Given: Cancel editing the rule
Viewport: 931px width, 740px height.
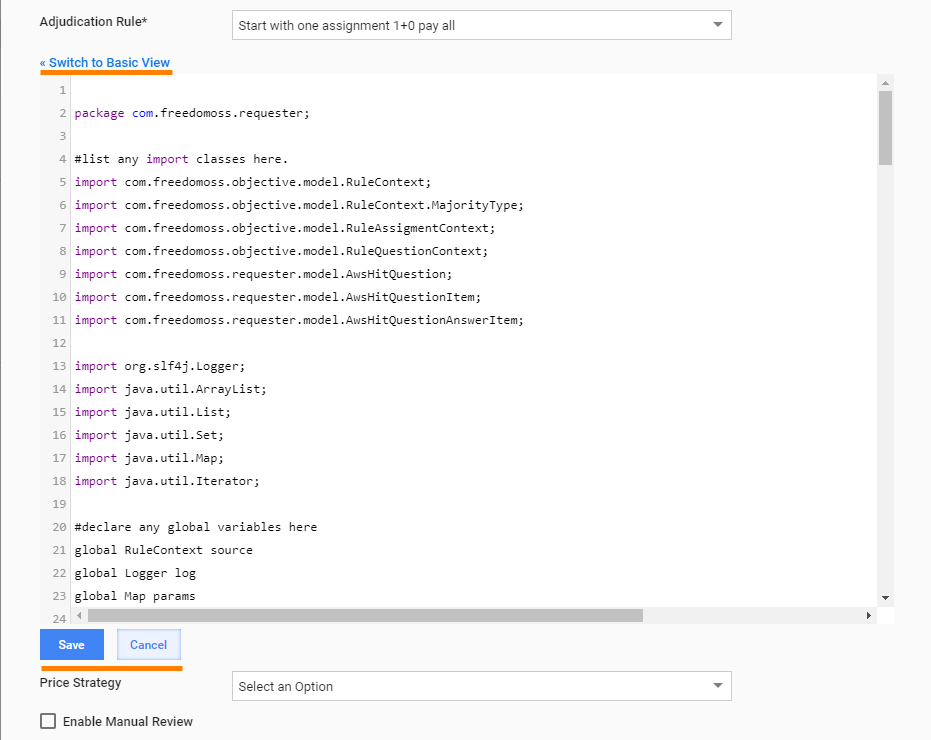Looking at the screenshot, I should (x=148, y=644).
